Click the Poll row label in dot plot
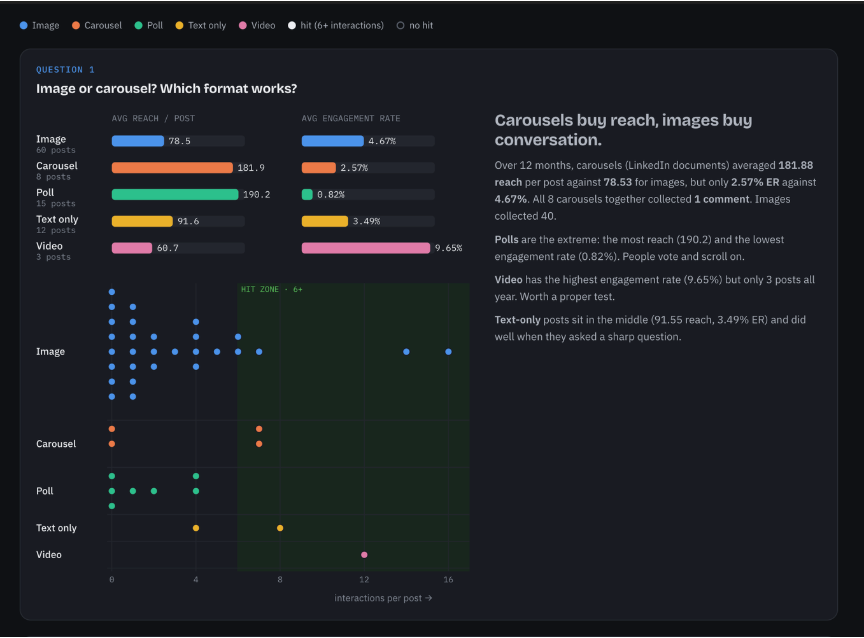The width and height of the screenshot is (864, 638). pyautogui.click(x=45, y=491)
